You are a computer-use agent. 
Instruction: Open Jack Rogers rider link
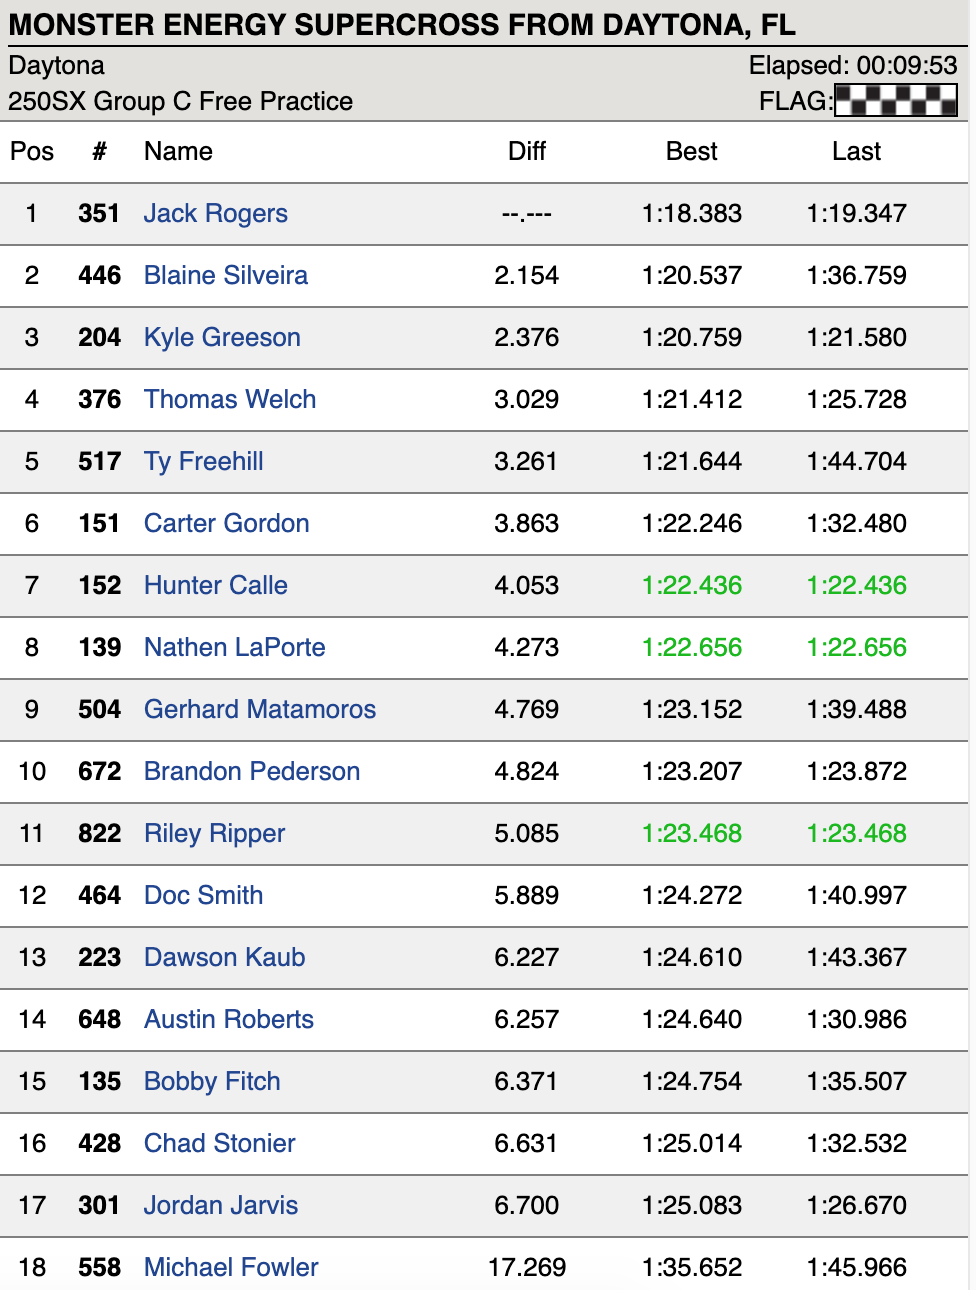215,213
